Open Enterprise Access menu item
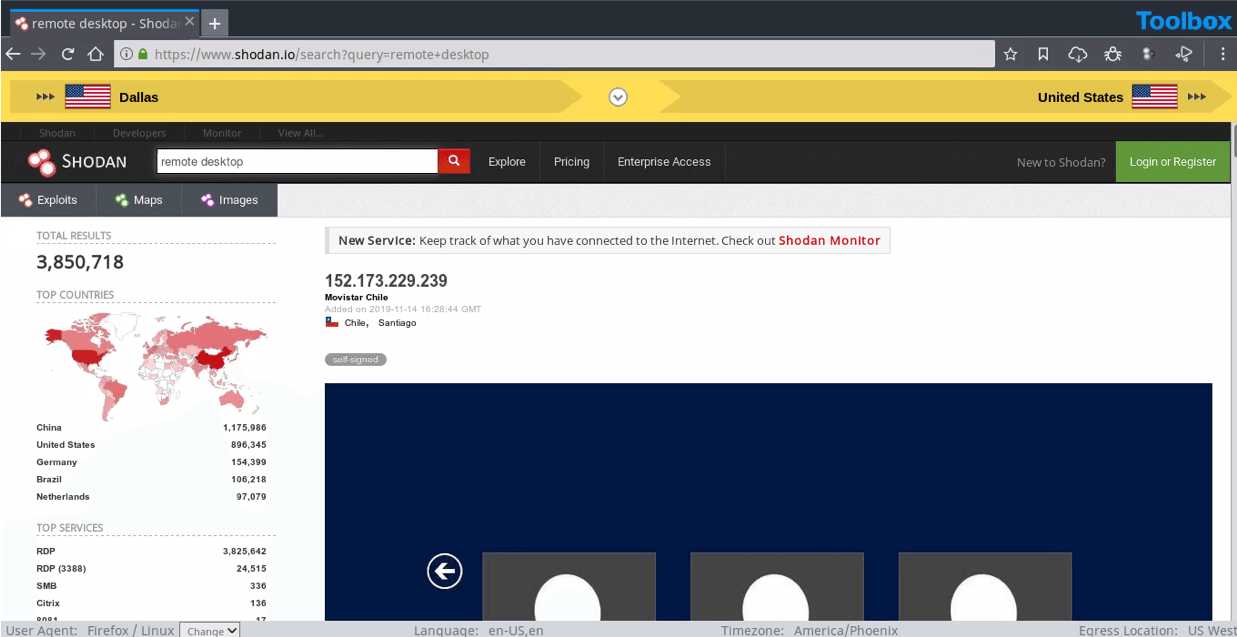 pos(664,162)
